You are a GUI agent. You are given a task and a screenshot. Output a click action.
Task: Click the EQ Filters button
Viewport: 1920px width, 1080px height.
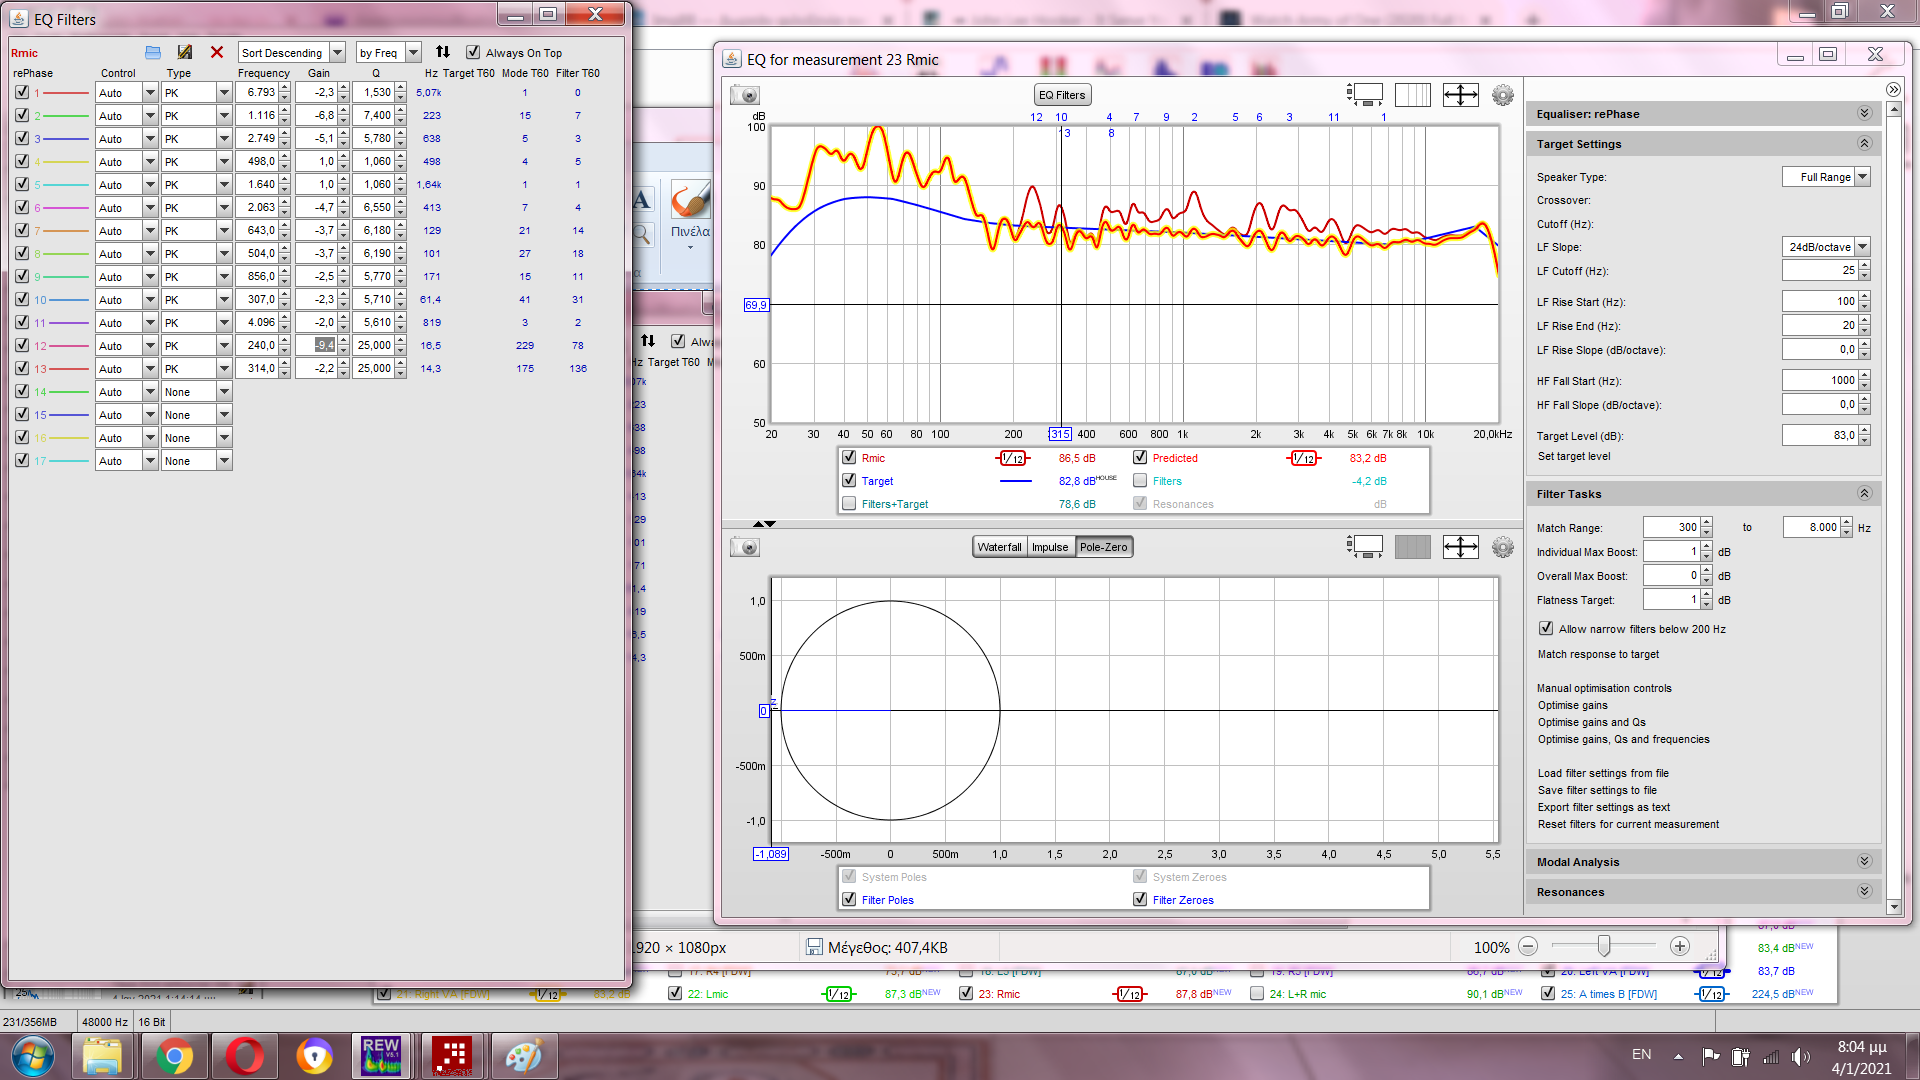1062,95
